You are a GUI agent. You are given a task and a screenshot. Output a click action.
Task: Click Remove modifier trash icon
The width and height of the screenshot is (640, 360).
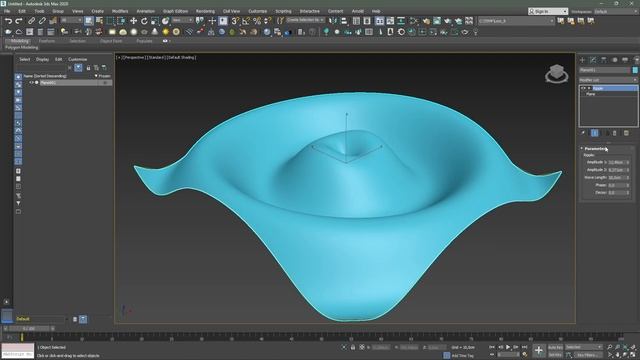pos(615,133)
